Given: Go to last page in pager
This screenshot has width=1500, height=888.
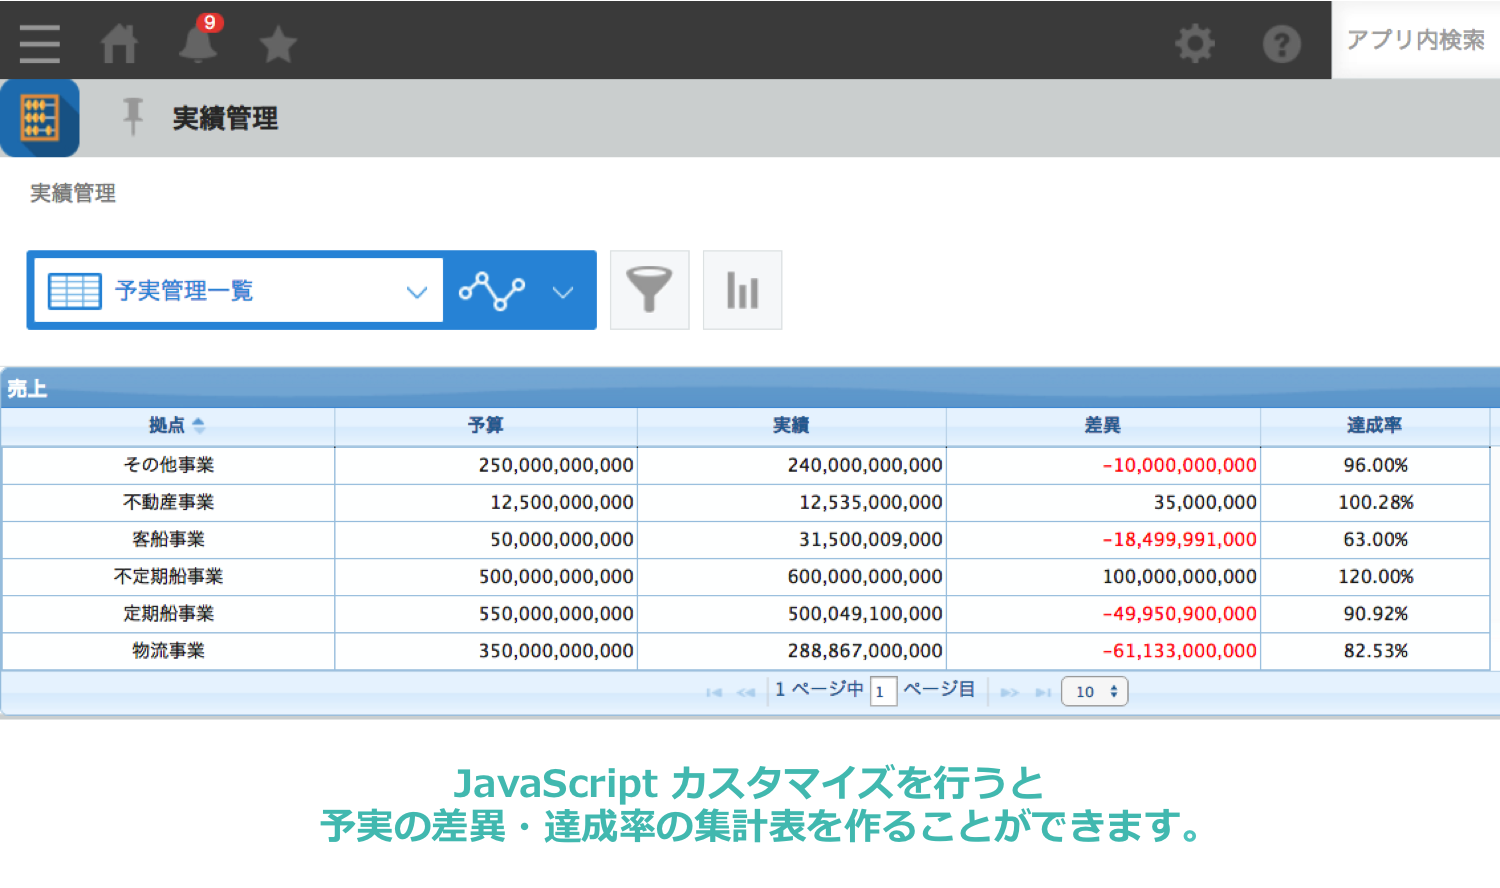Looking at the screenshot, I should [1043, 692].
